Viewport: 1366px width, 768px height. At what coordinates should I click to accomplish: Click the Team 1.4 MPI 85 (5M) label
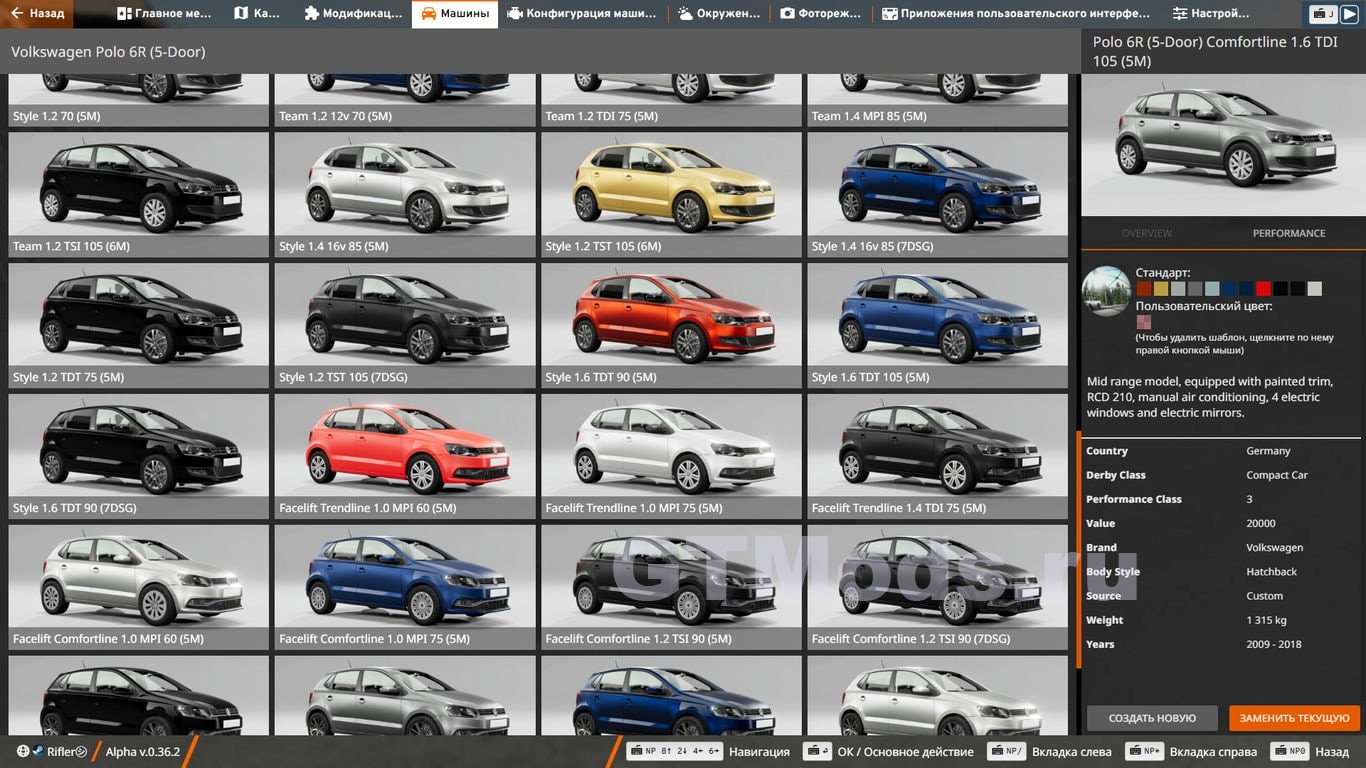(869, 116)
